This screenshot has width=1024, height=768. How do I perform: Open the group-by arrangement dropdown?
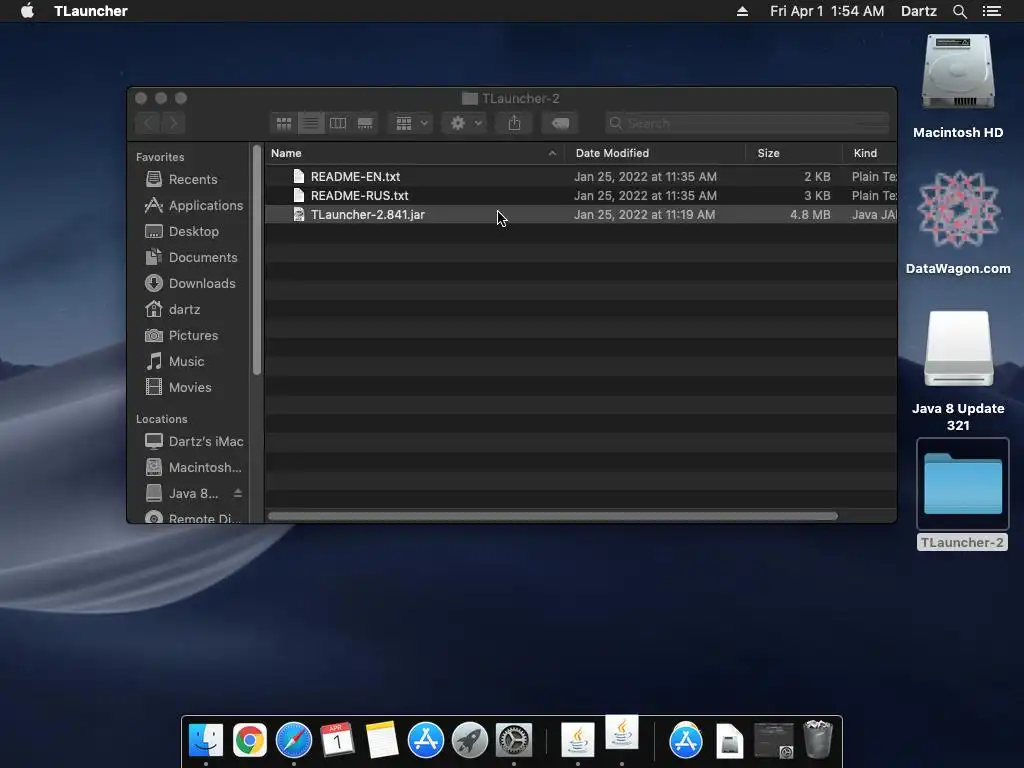[411, 123]
